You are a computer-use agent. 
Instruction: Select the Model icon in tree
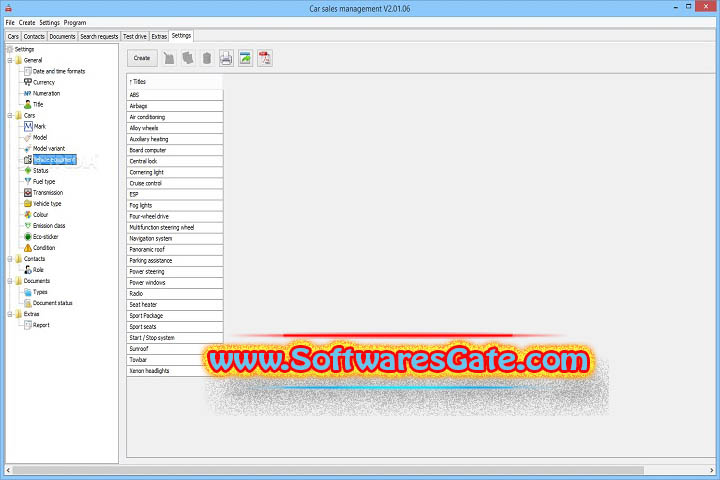tap(28, 137)
